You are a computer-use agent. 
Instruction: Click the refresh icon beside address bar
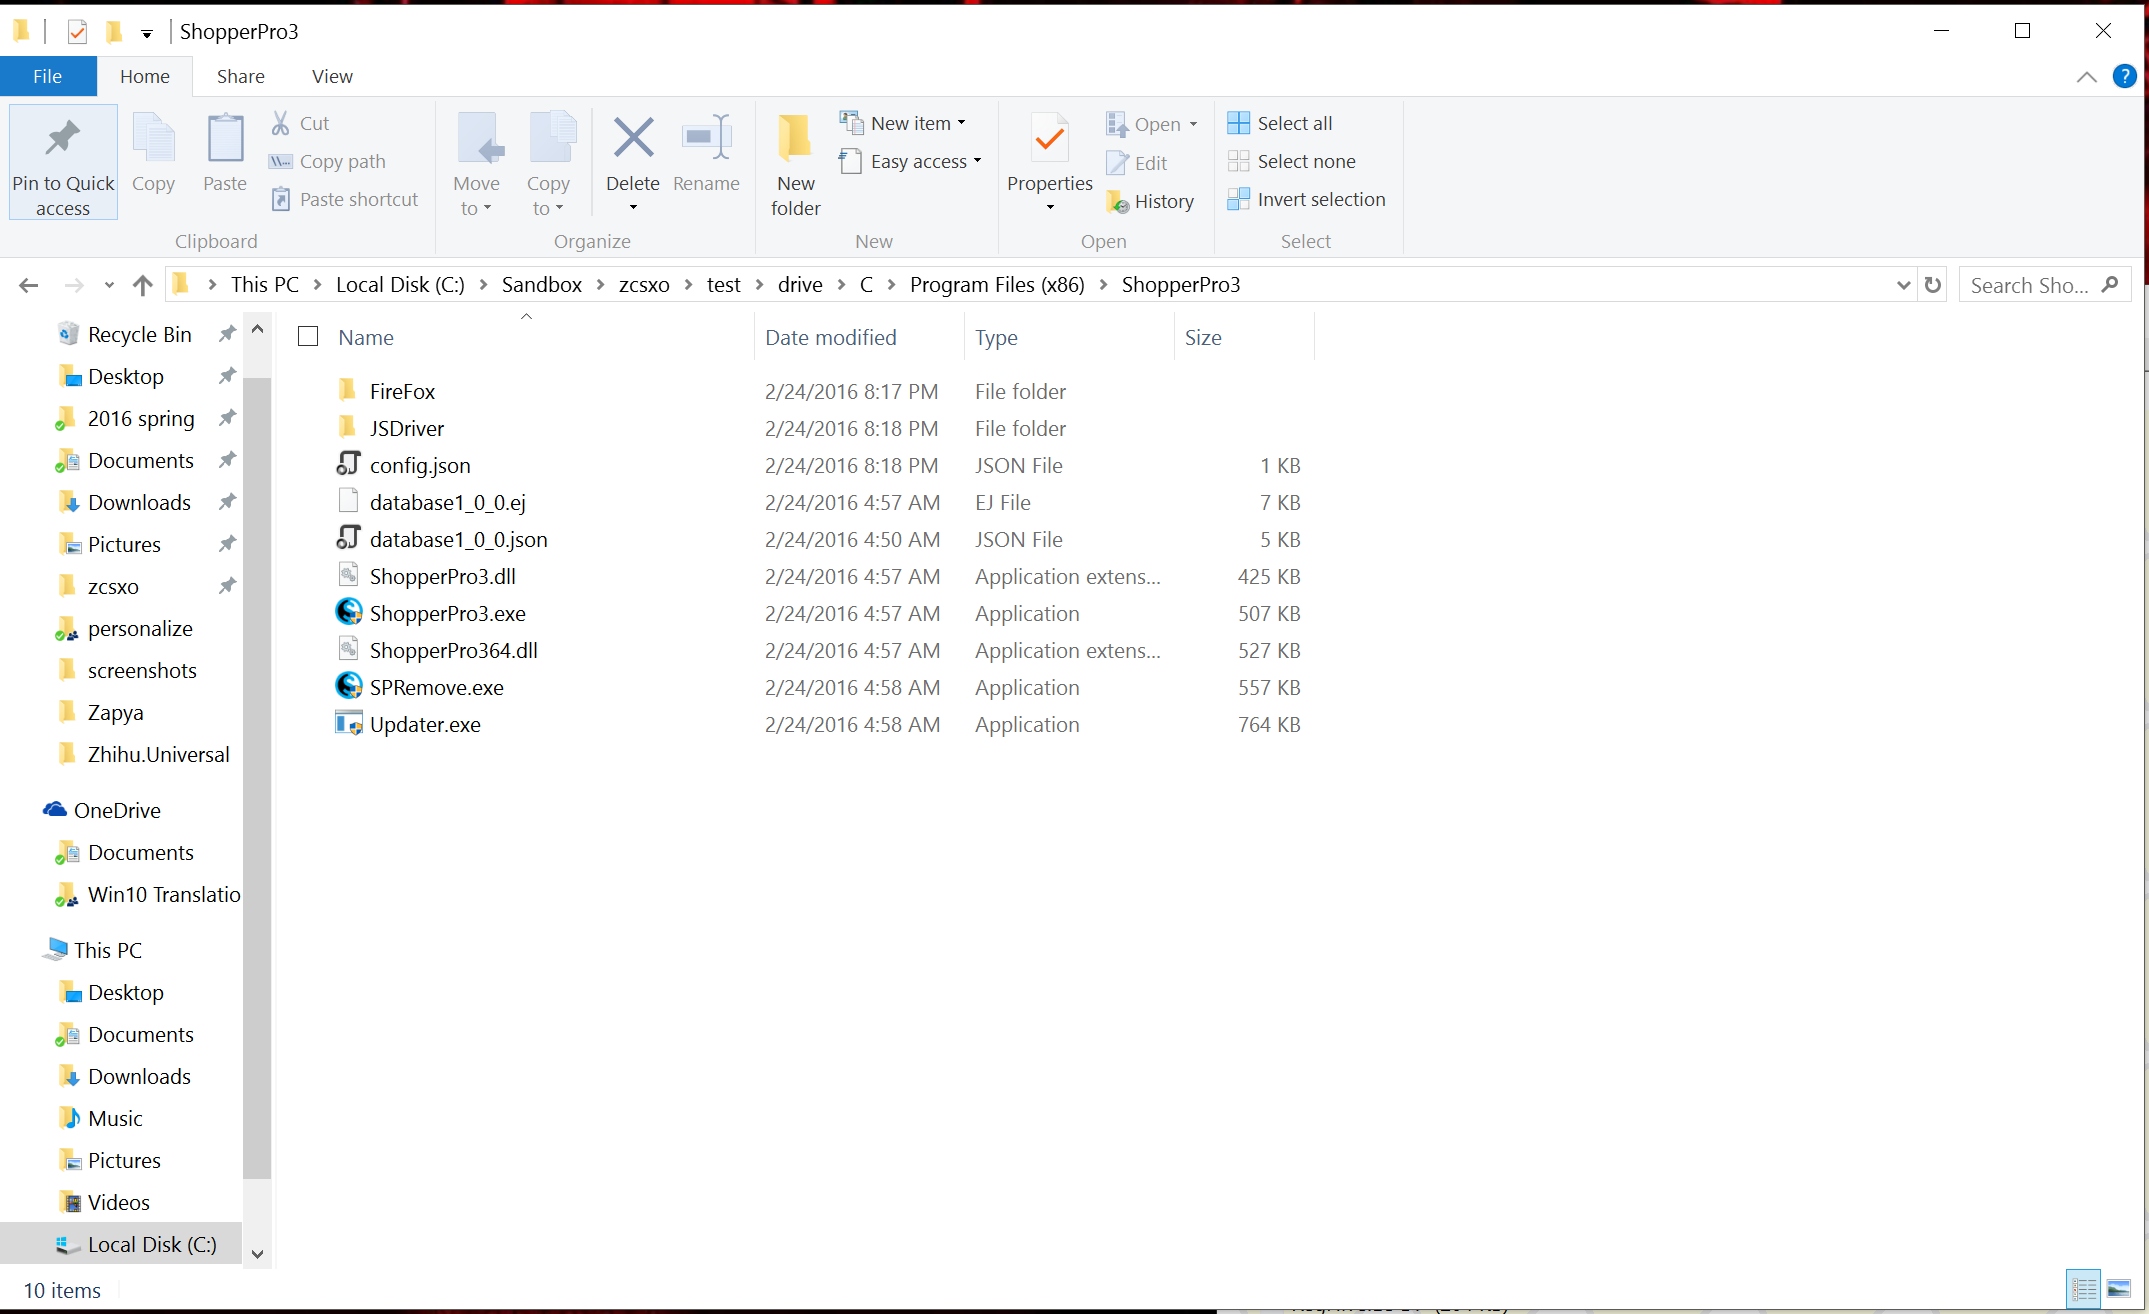pos(1933,285)
